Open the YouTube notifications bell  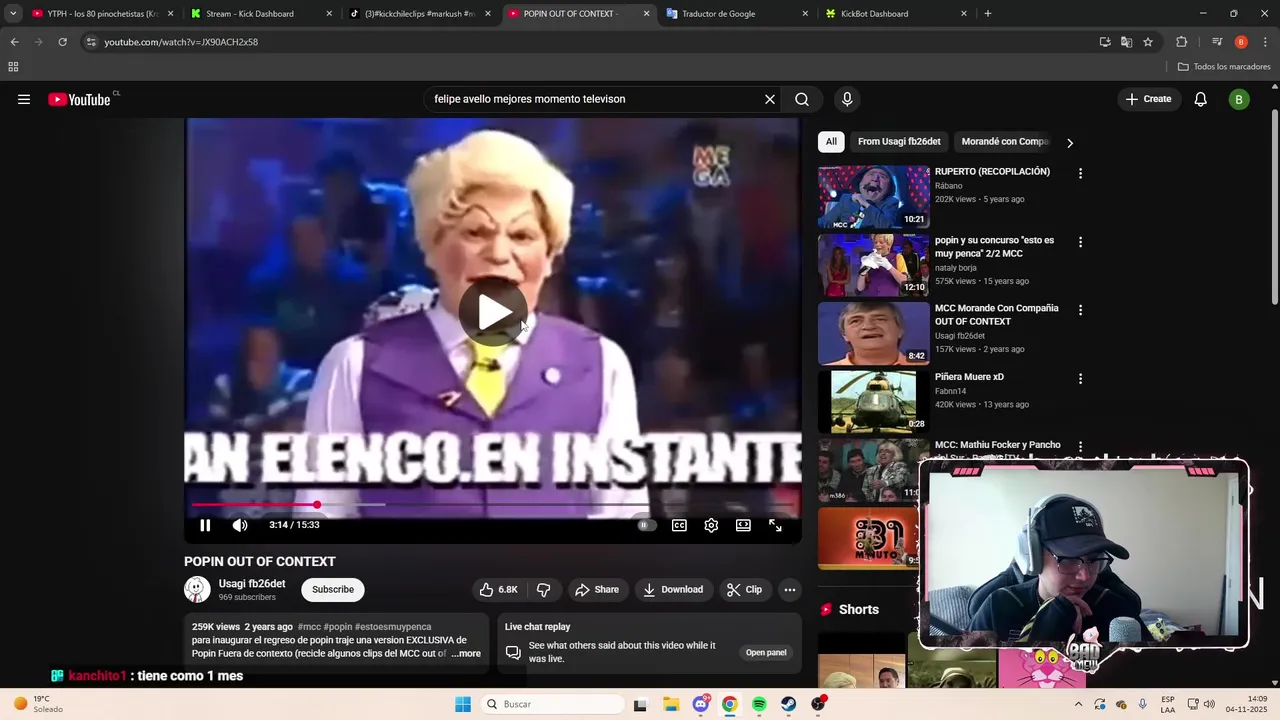pyautogui.click(x=1201, y=99)
